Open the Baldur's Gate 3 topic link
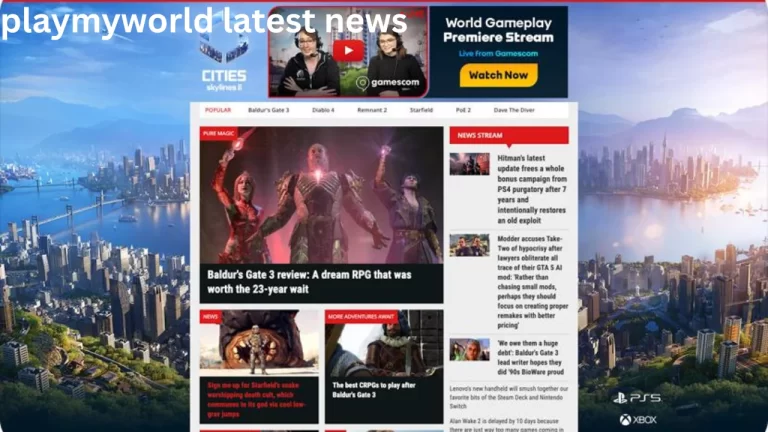The image size is (768, 432). point(268,110)
